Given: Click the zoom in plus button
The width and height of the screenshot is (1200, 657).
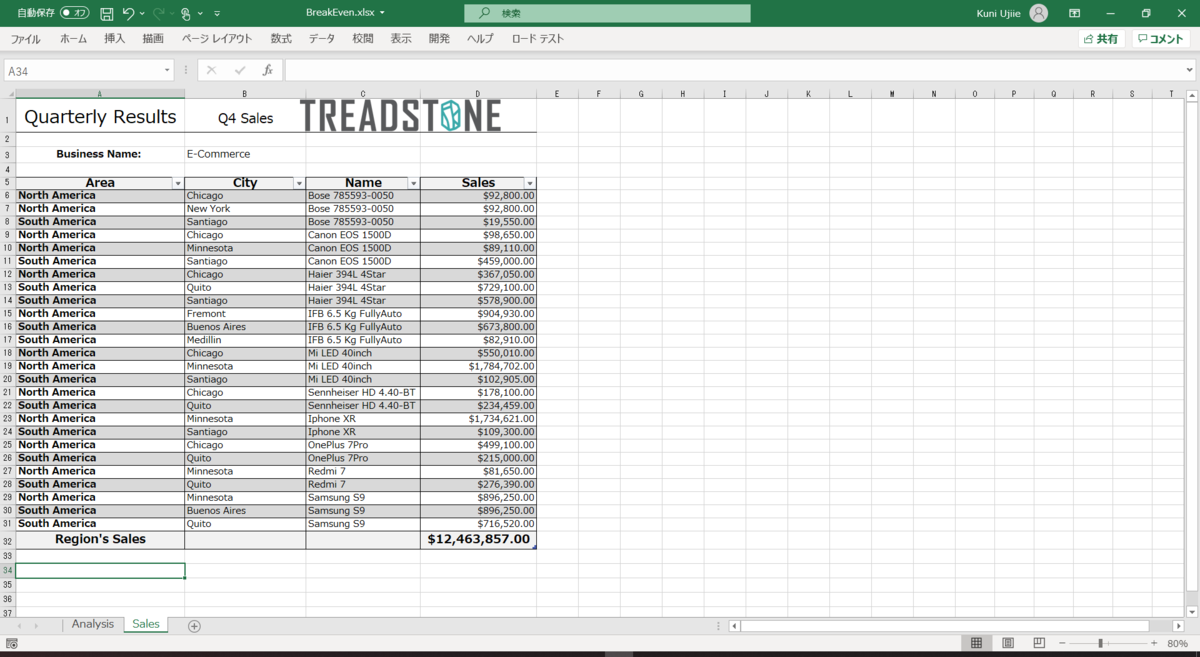Looking at the screenshot, I should point(1154,643).
